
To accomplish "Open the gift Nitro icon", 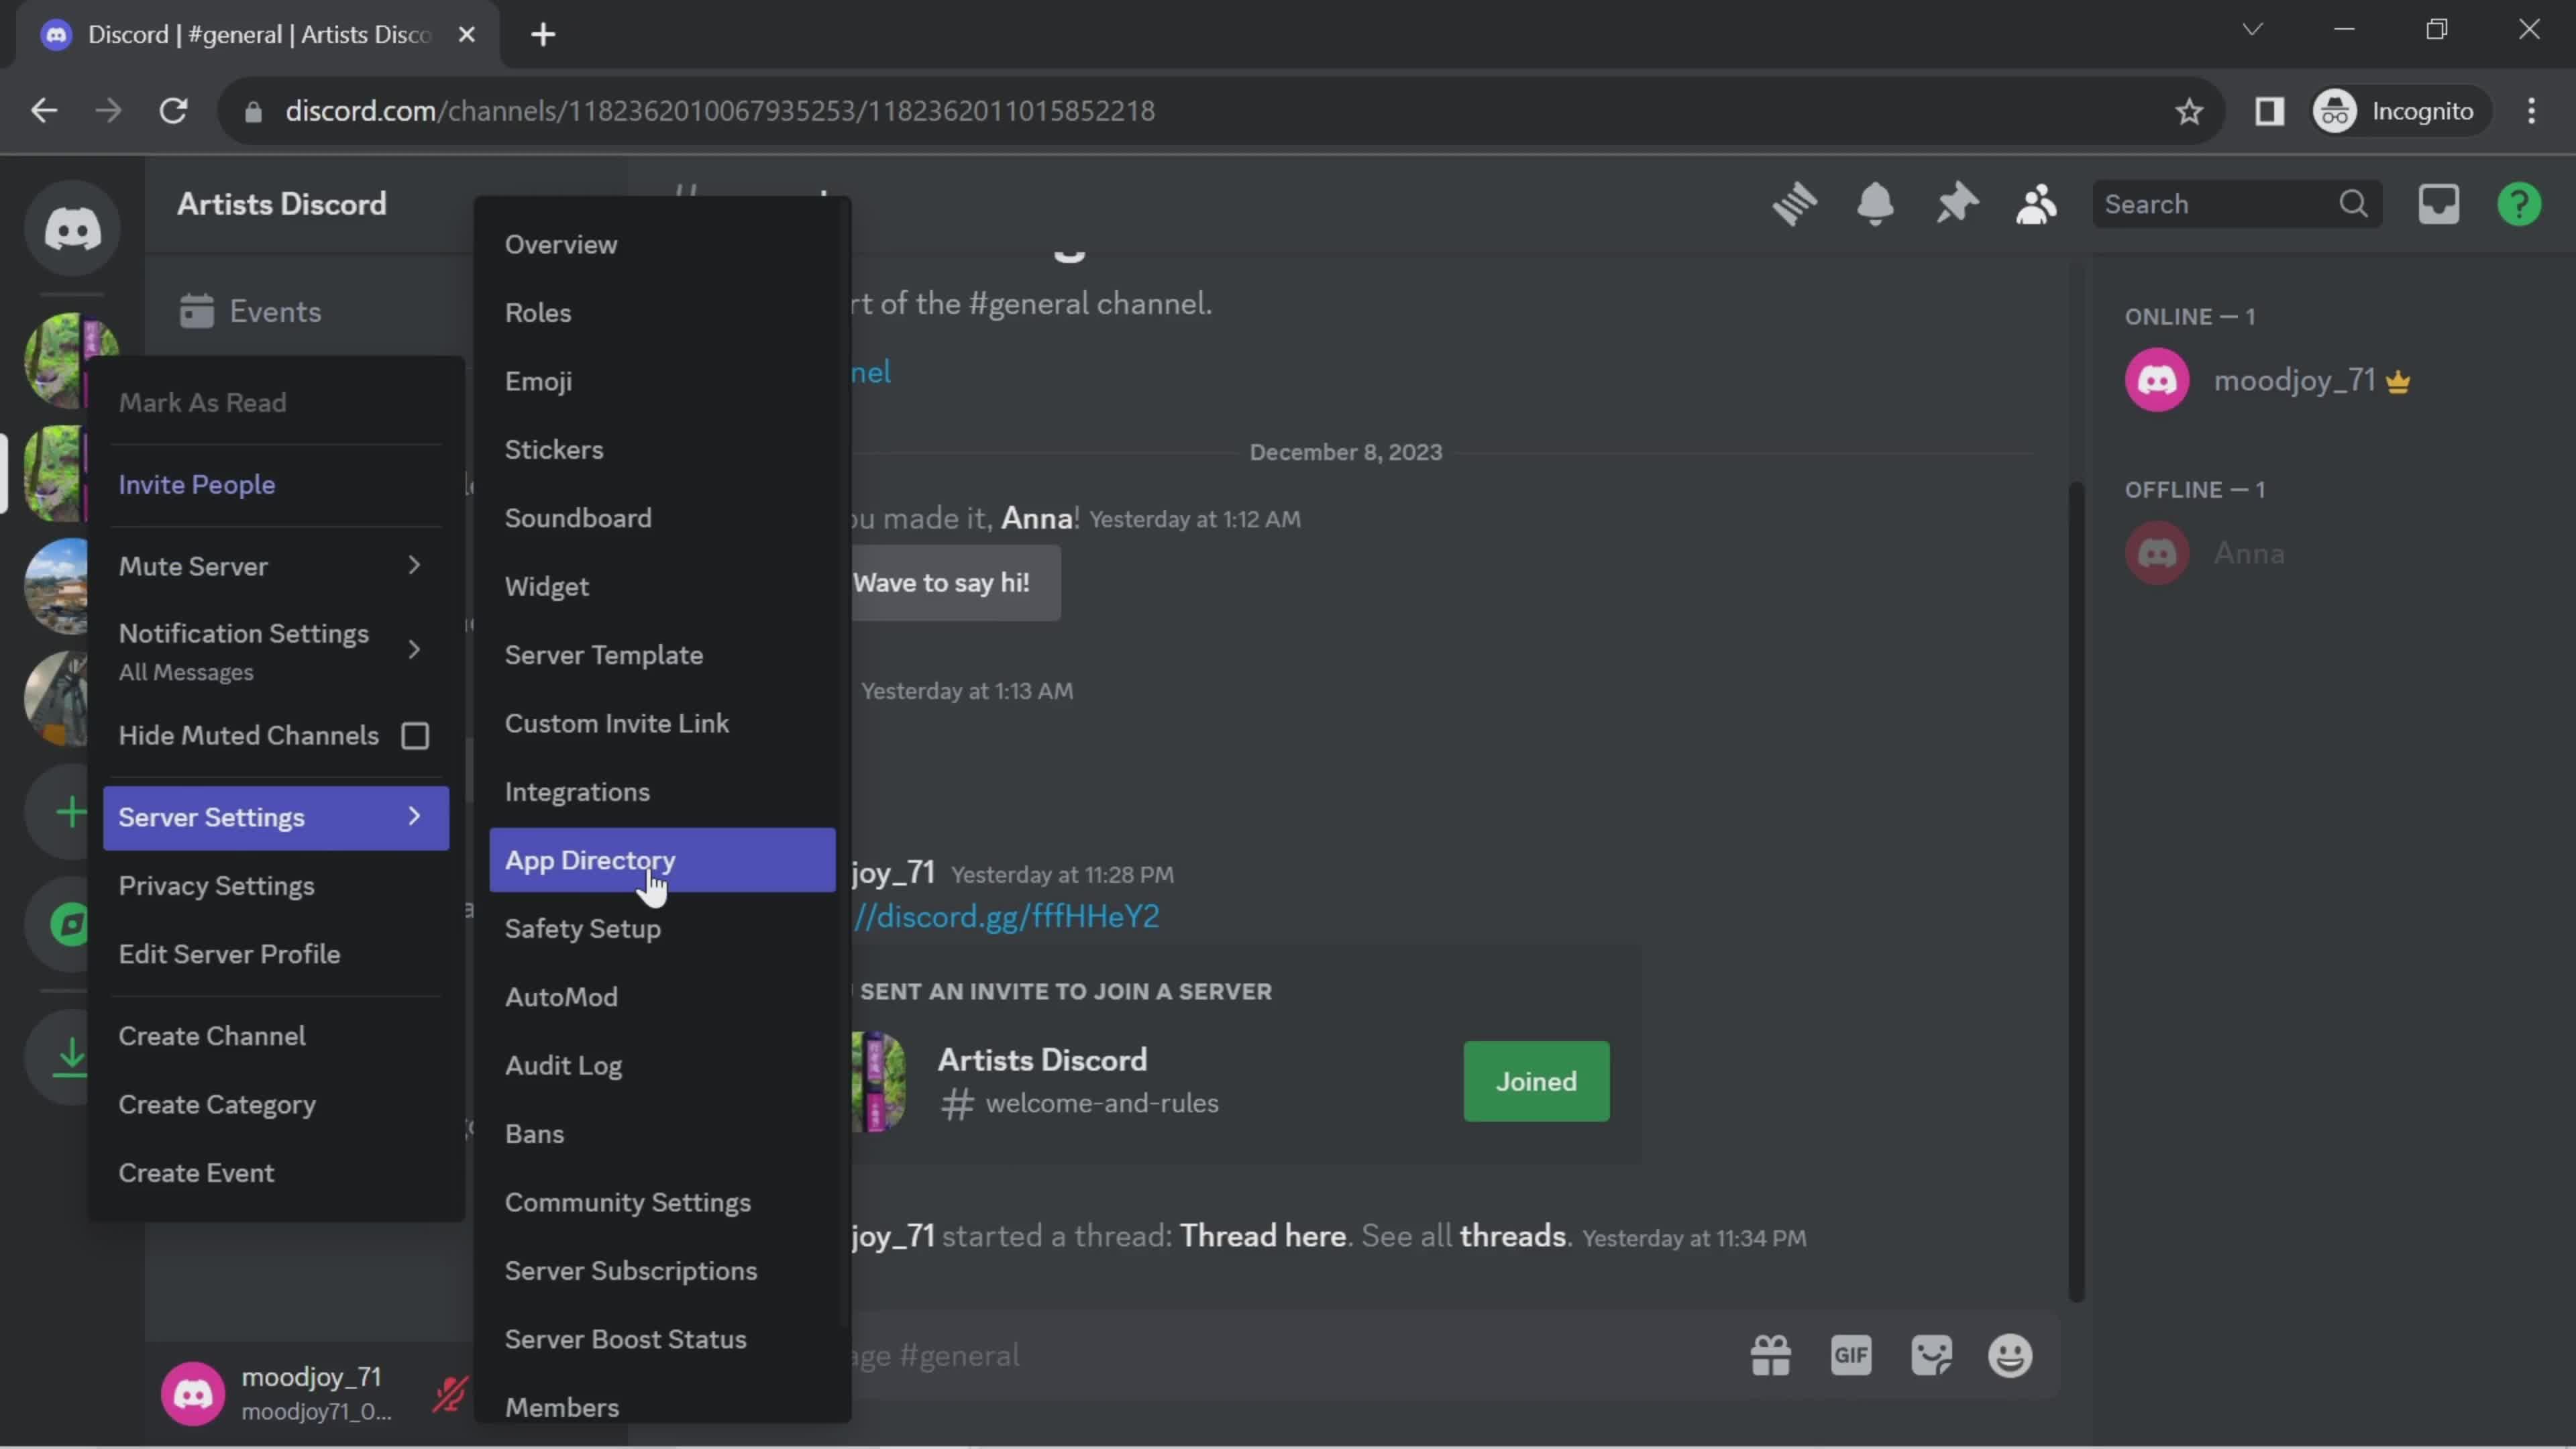I will click(x=1770, y=1356).
